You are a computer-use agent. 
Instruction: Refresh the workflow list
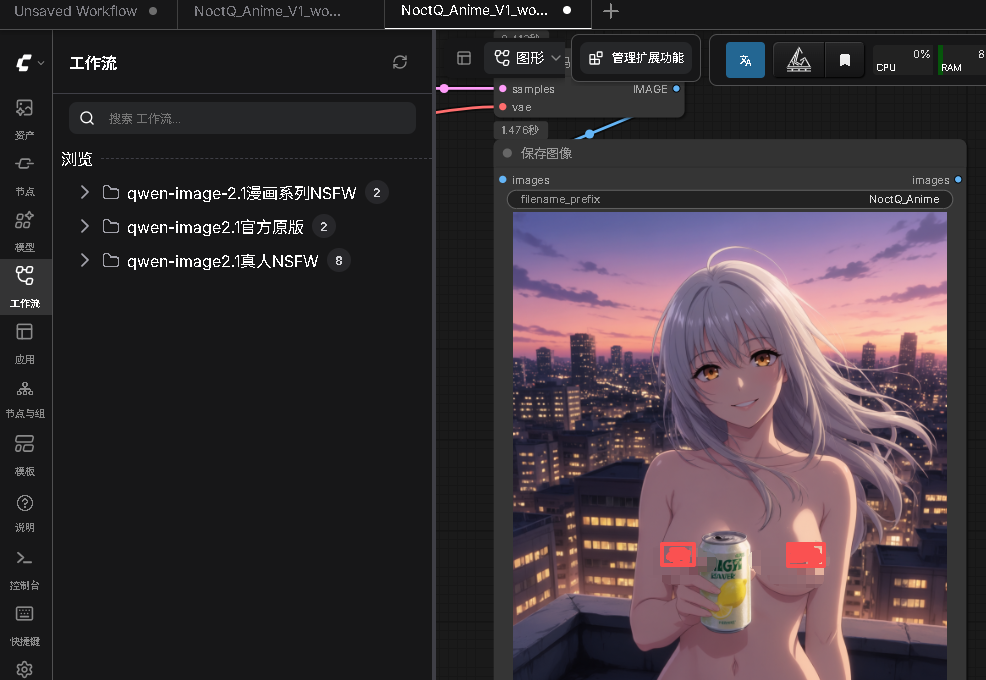(400, 62)
